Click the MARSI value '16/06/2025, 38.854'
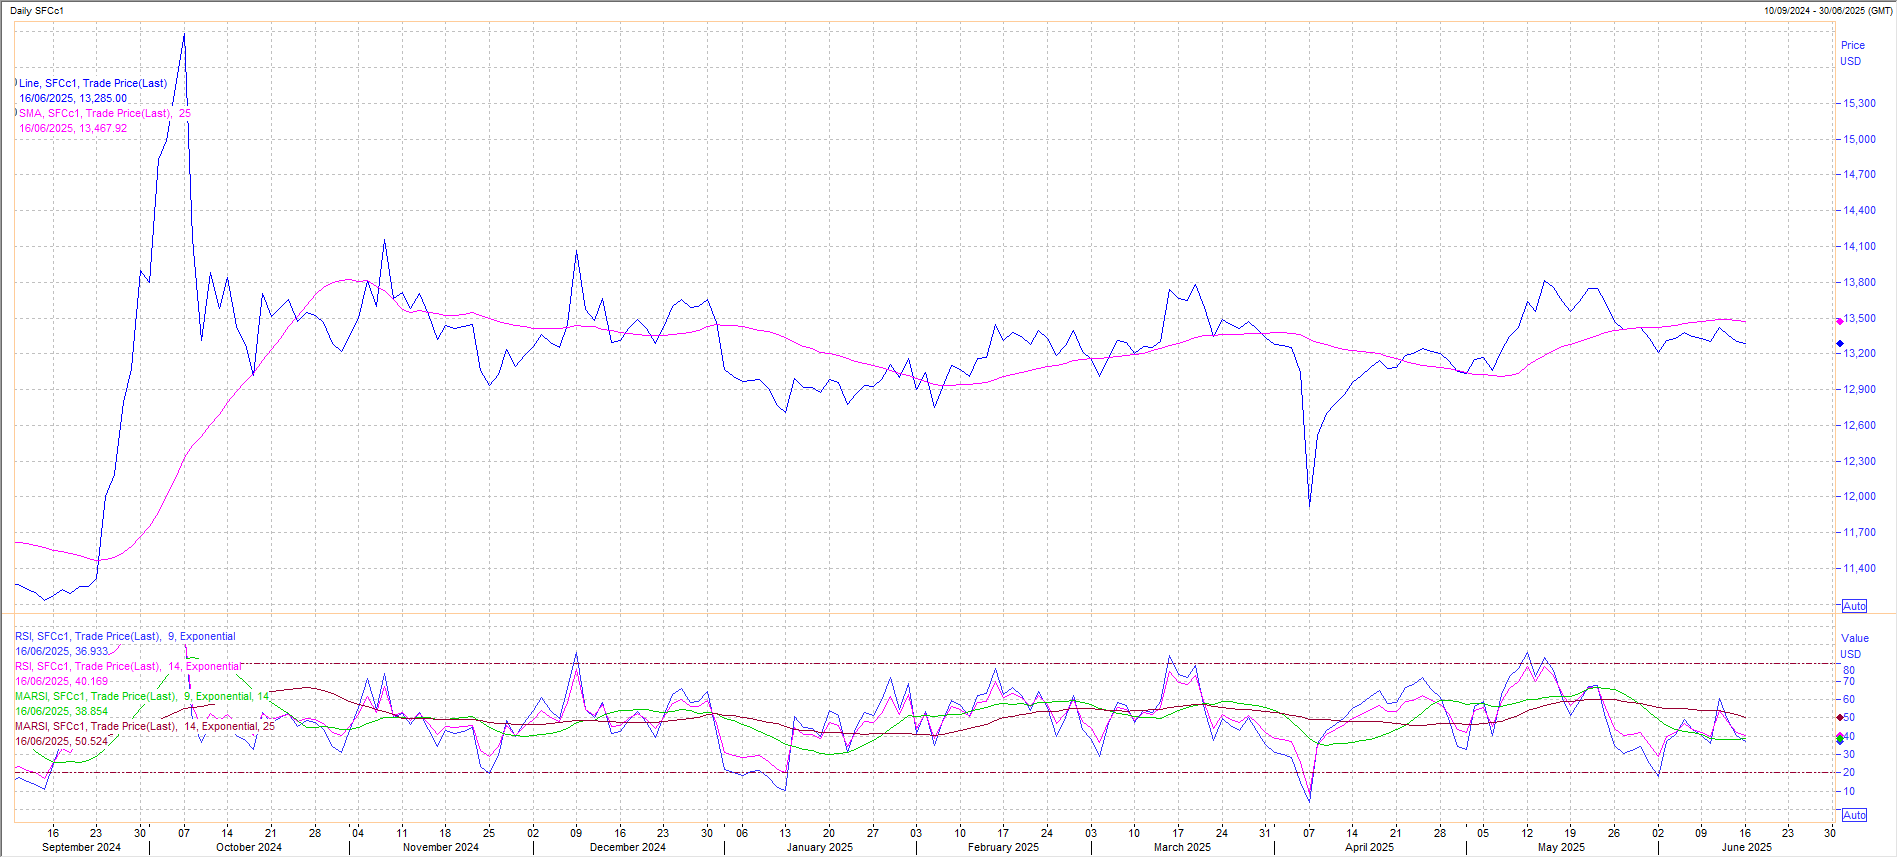This screenshot has height=858, width=1898. point(62,712)
